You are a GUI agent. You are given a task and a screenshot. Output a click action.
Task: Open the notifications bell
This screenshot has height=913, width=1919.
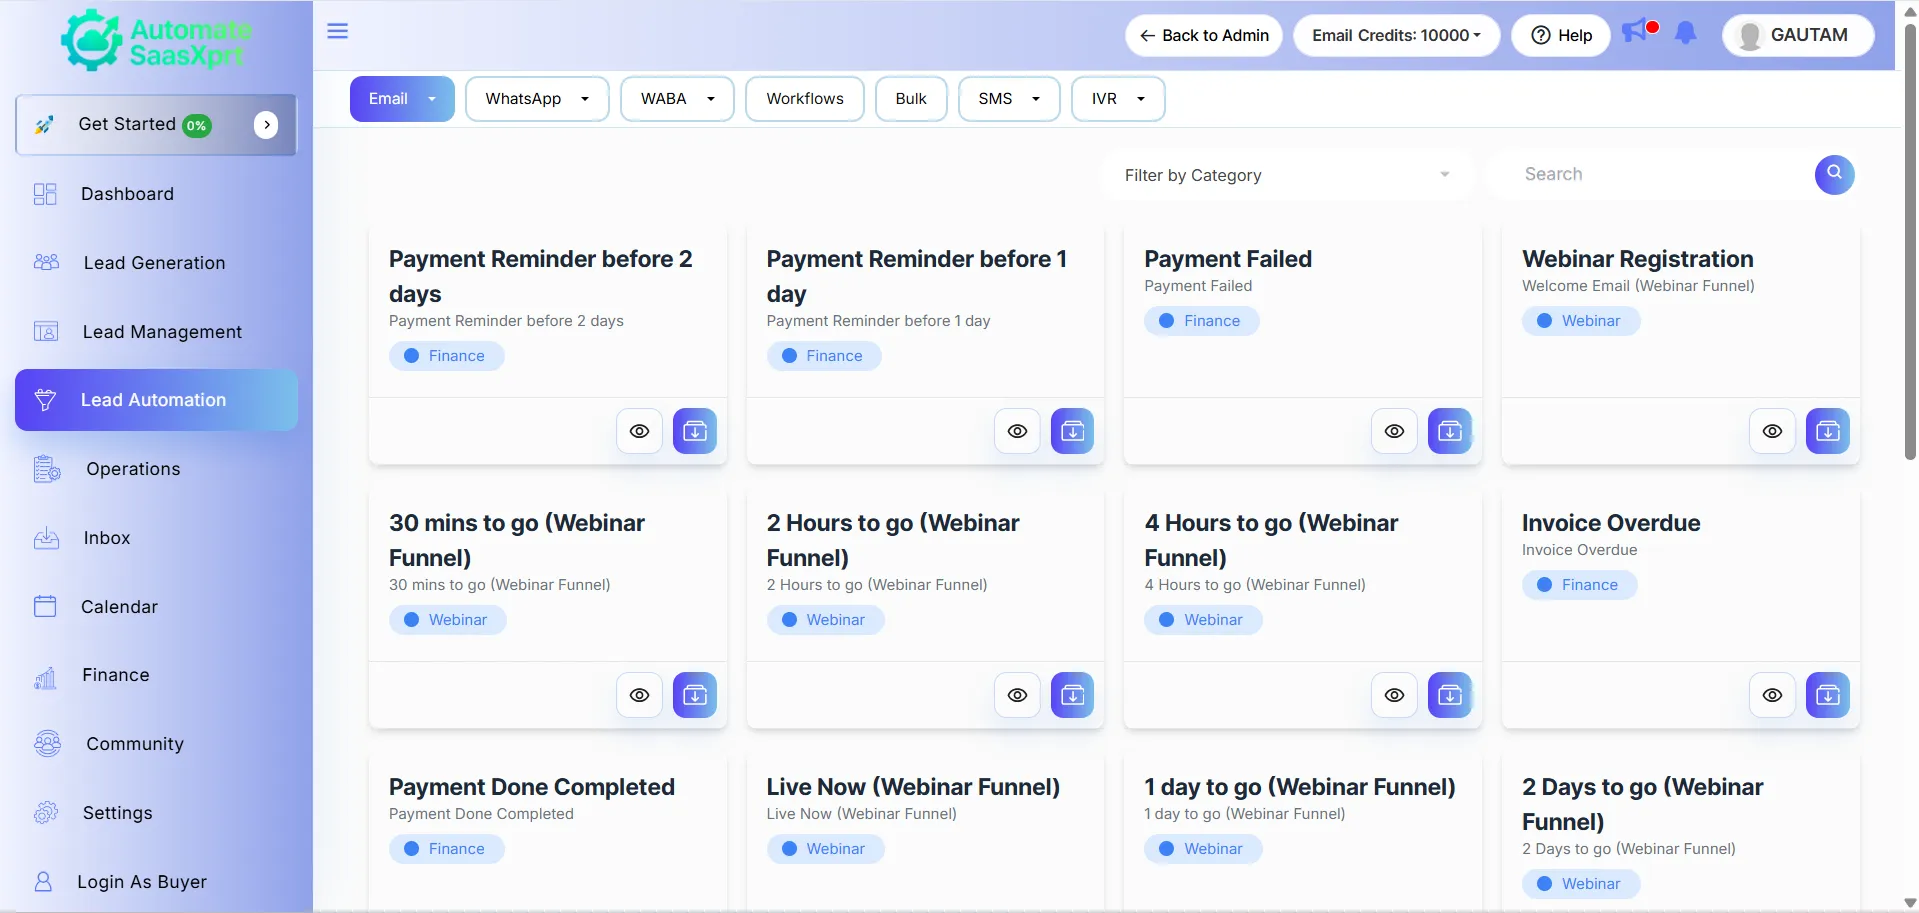coord(1686,34)
